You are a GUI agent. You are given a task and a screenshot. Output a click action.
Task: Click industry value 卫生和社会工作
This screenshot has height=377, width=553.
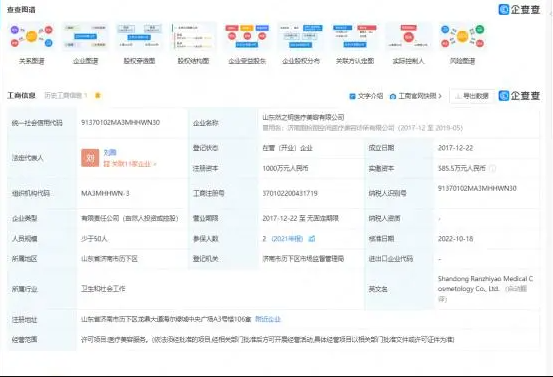pyautogui.click(x=103, y=289)
